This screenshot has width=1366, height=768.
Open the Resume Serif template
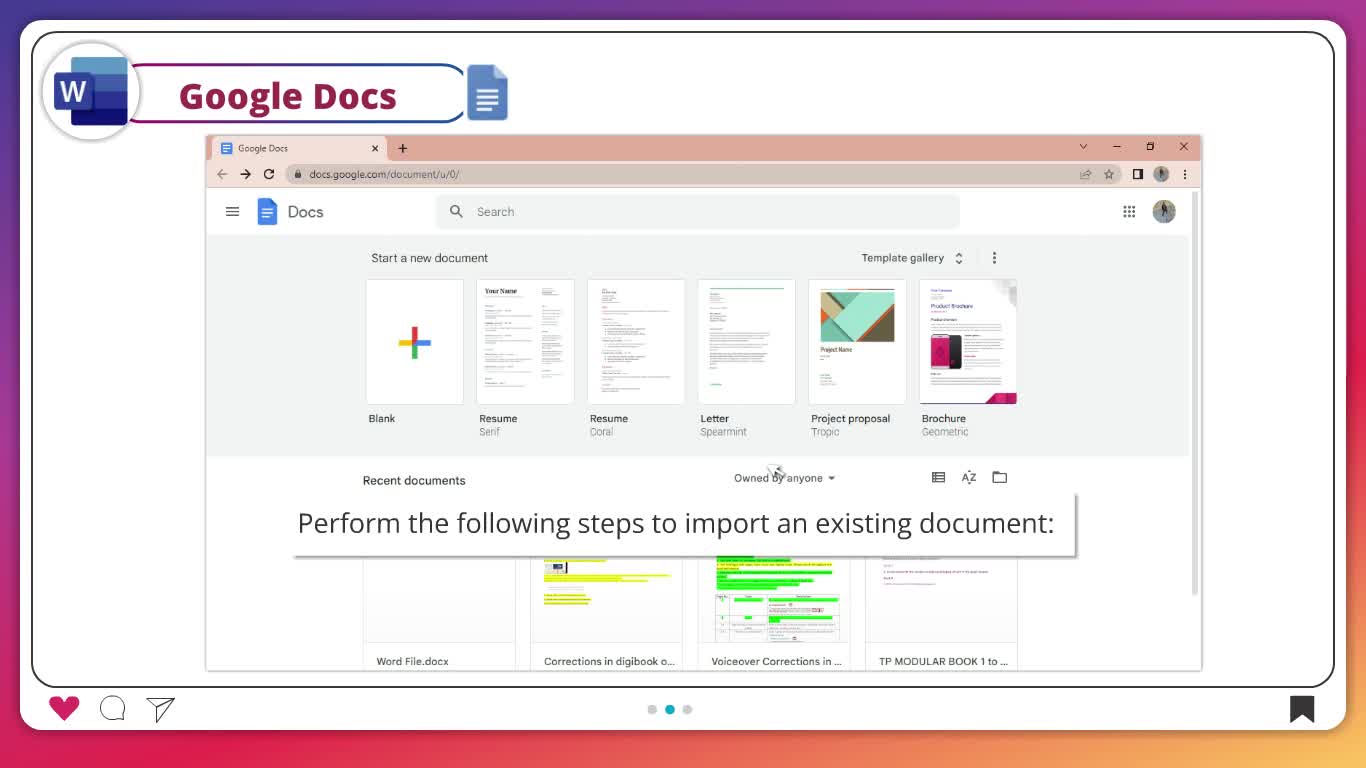(525, 342)
